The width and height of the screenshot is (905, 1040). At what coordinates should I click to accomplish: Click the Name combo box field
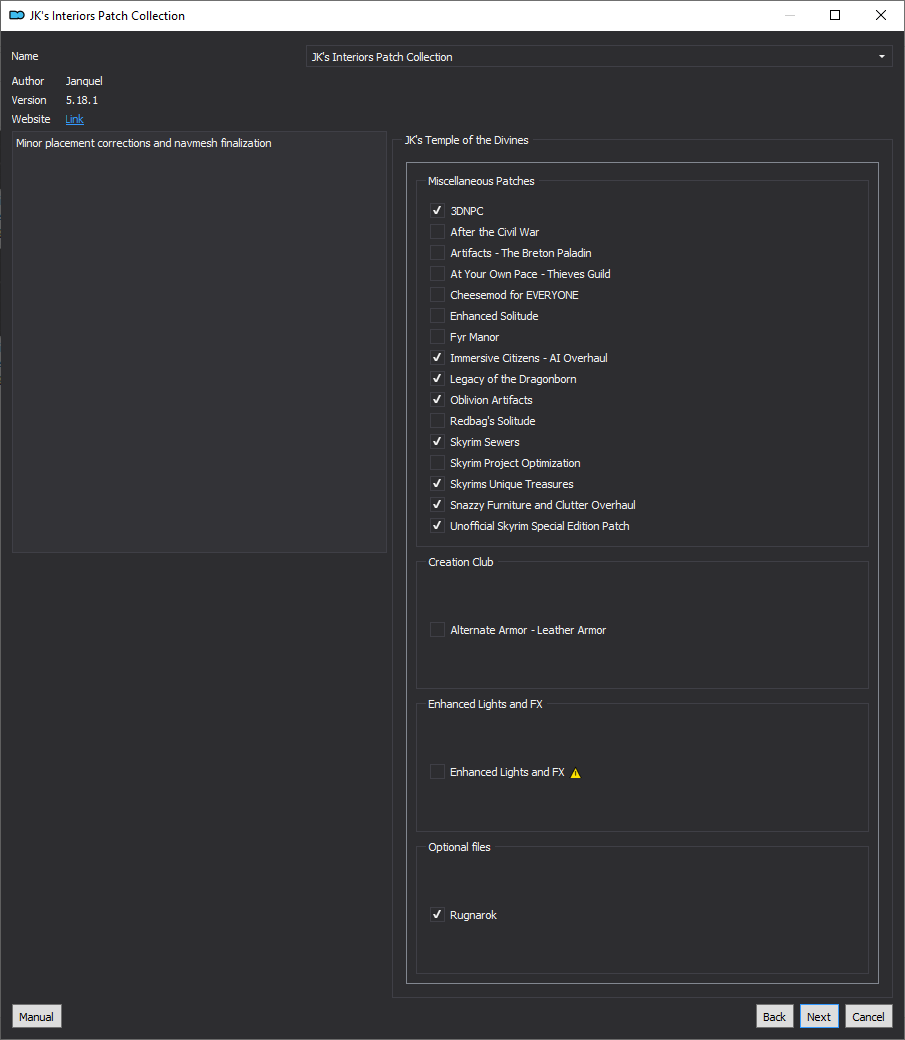click(x=599, y=57)
